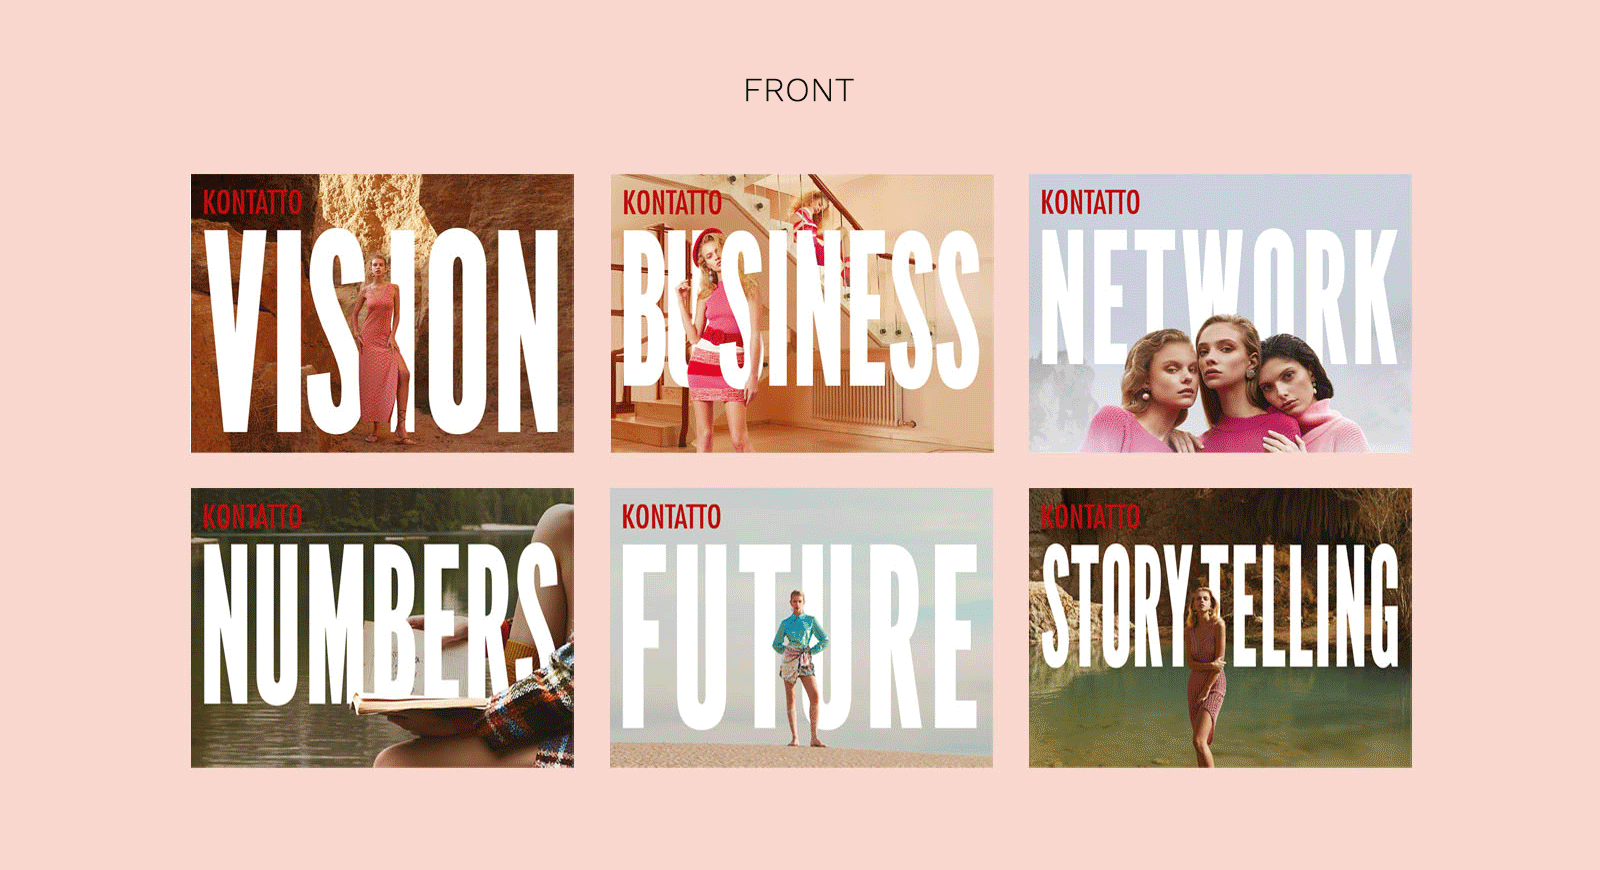Click the KONTATTO logo on the NUMBERS card
Image resolution: width=1600 pixels, height=870 pixels.
[x=252, y=517]
